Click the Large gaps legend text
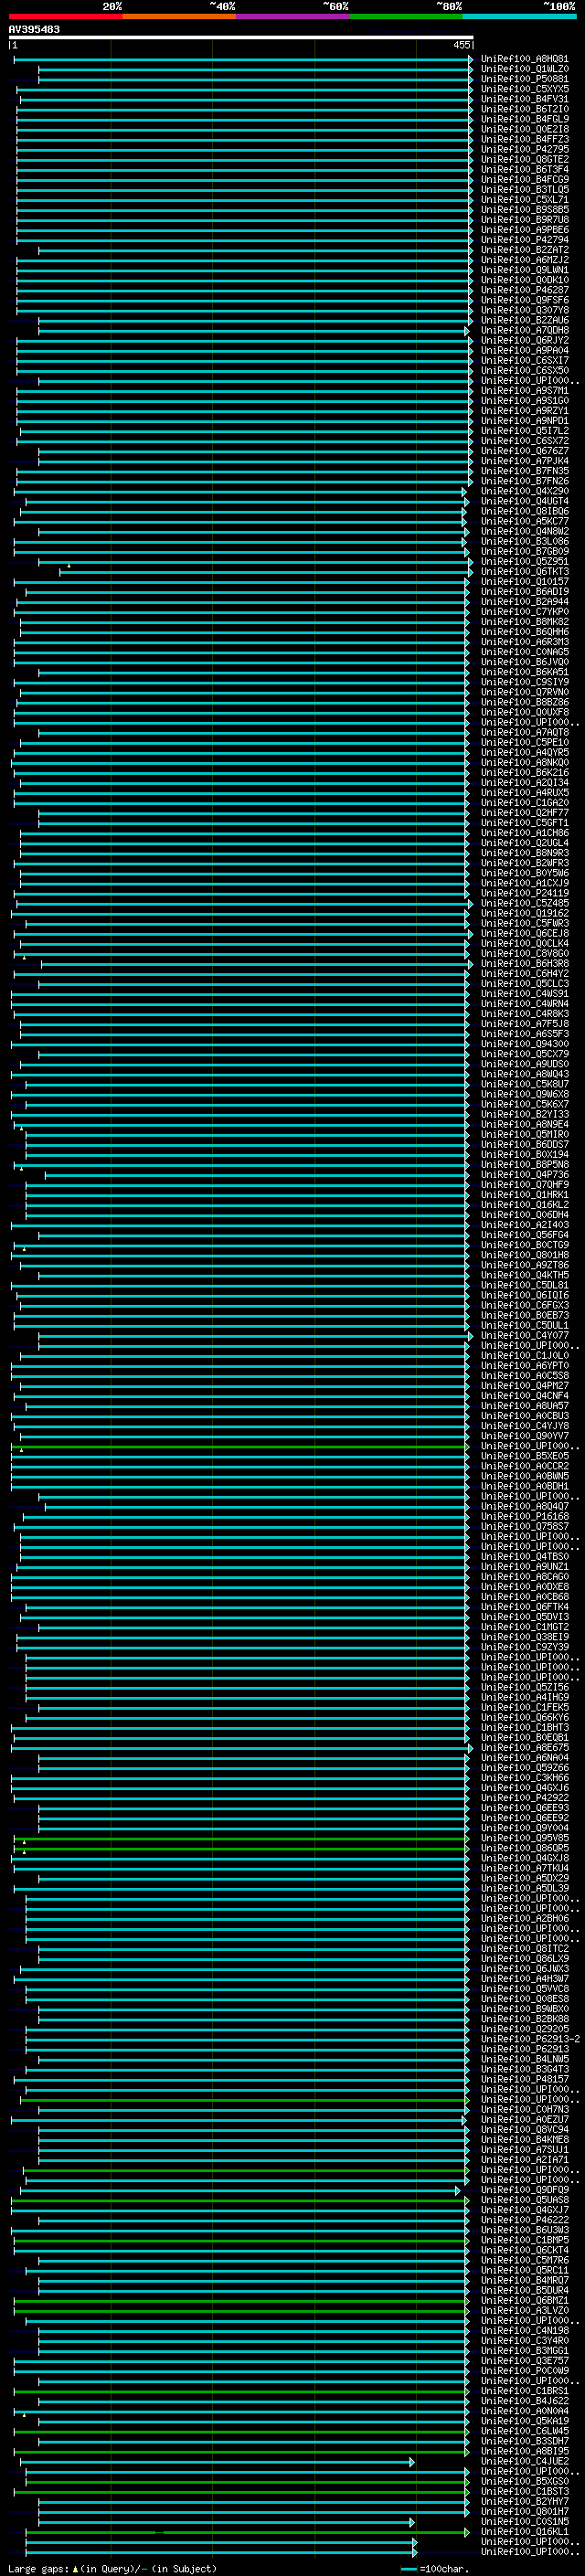 point(112,2569)
